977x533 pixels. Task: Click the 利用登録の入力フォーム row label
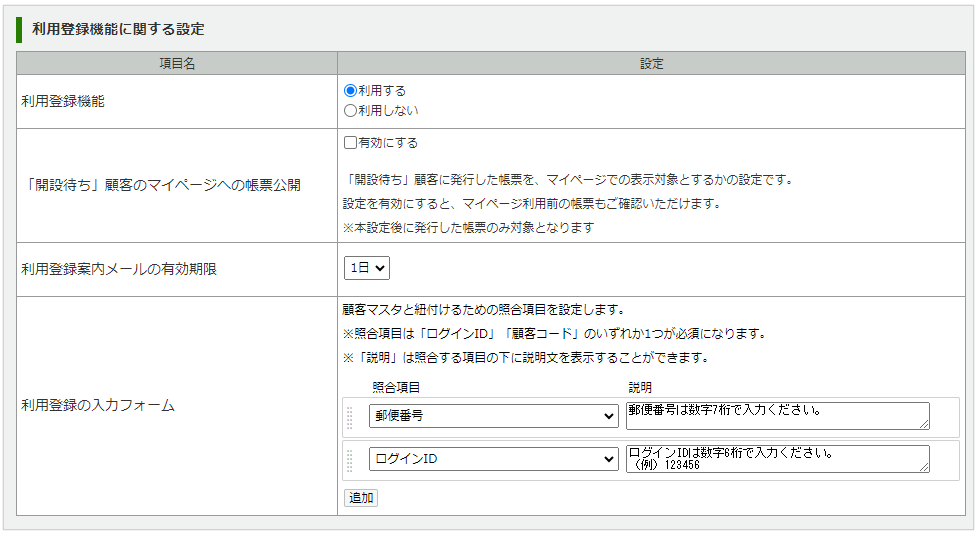(x=98, y=406)
